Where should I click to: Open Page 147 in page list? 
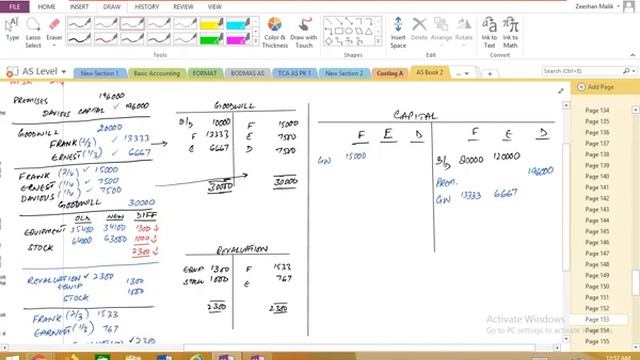pyautogui.click(x=597, y=253)
